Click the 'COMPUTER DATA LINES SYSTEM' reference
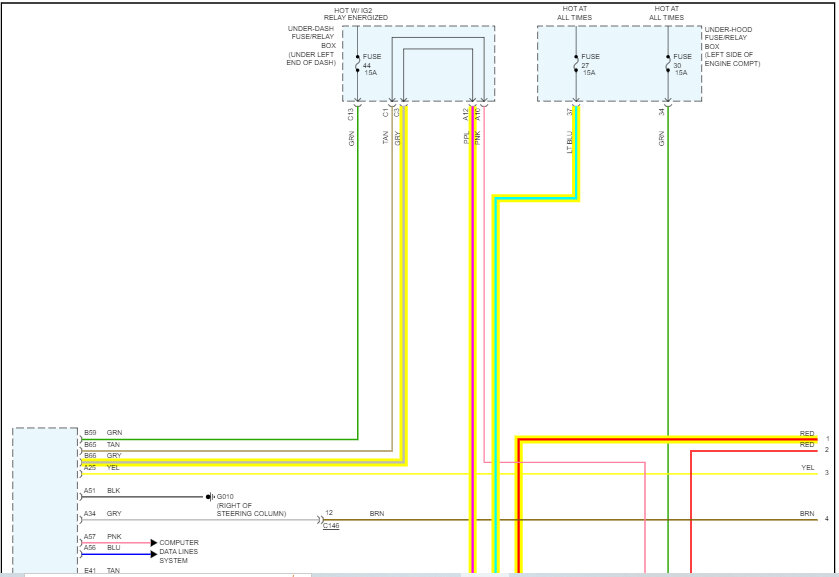The width and height of the screenshot is (839, 577). point(179,552)
